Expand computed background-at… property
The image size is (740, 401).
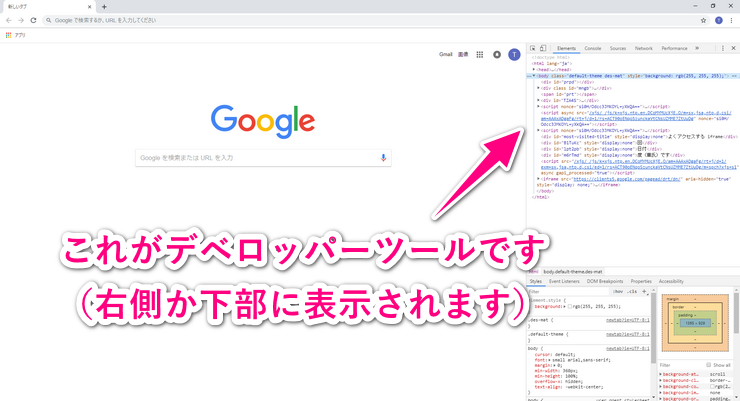pyautogui.click(x=661, y=374)
